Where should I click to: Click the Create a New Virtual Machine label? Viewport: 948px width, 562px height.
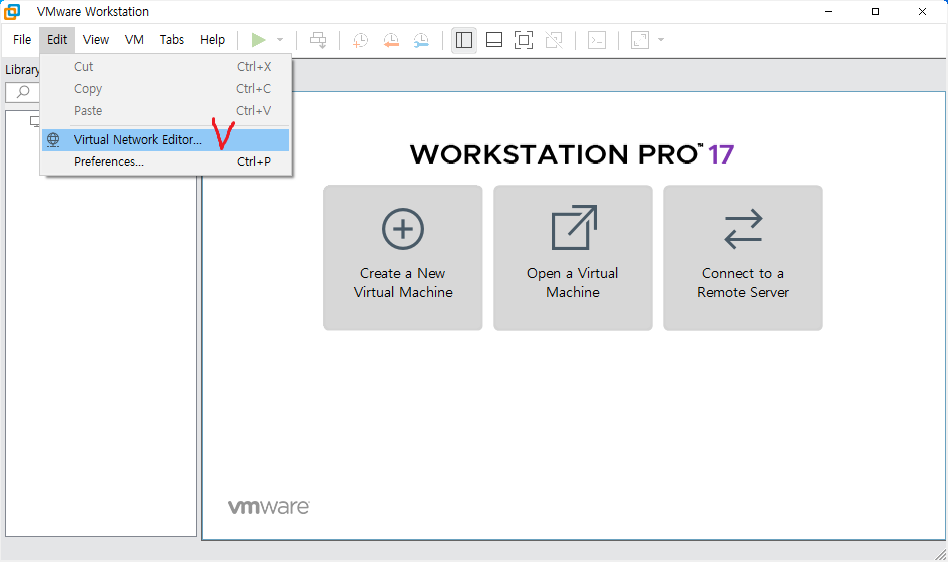[x=403, y=283]
